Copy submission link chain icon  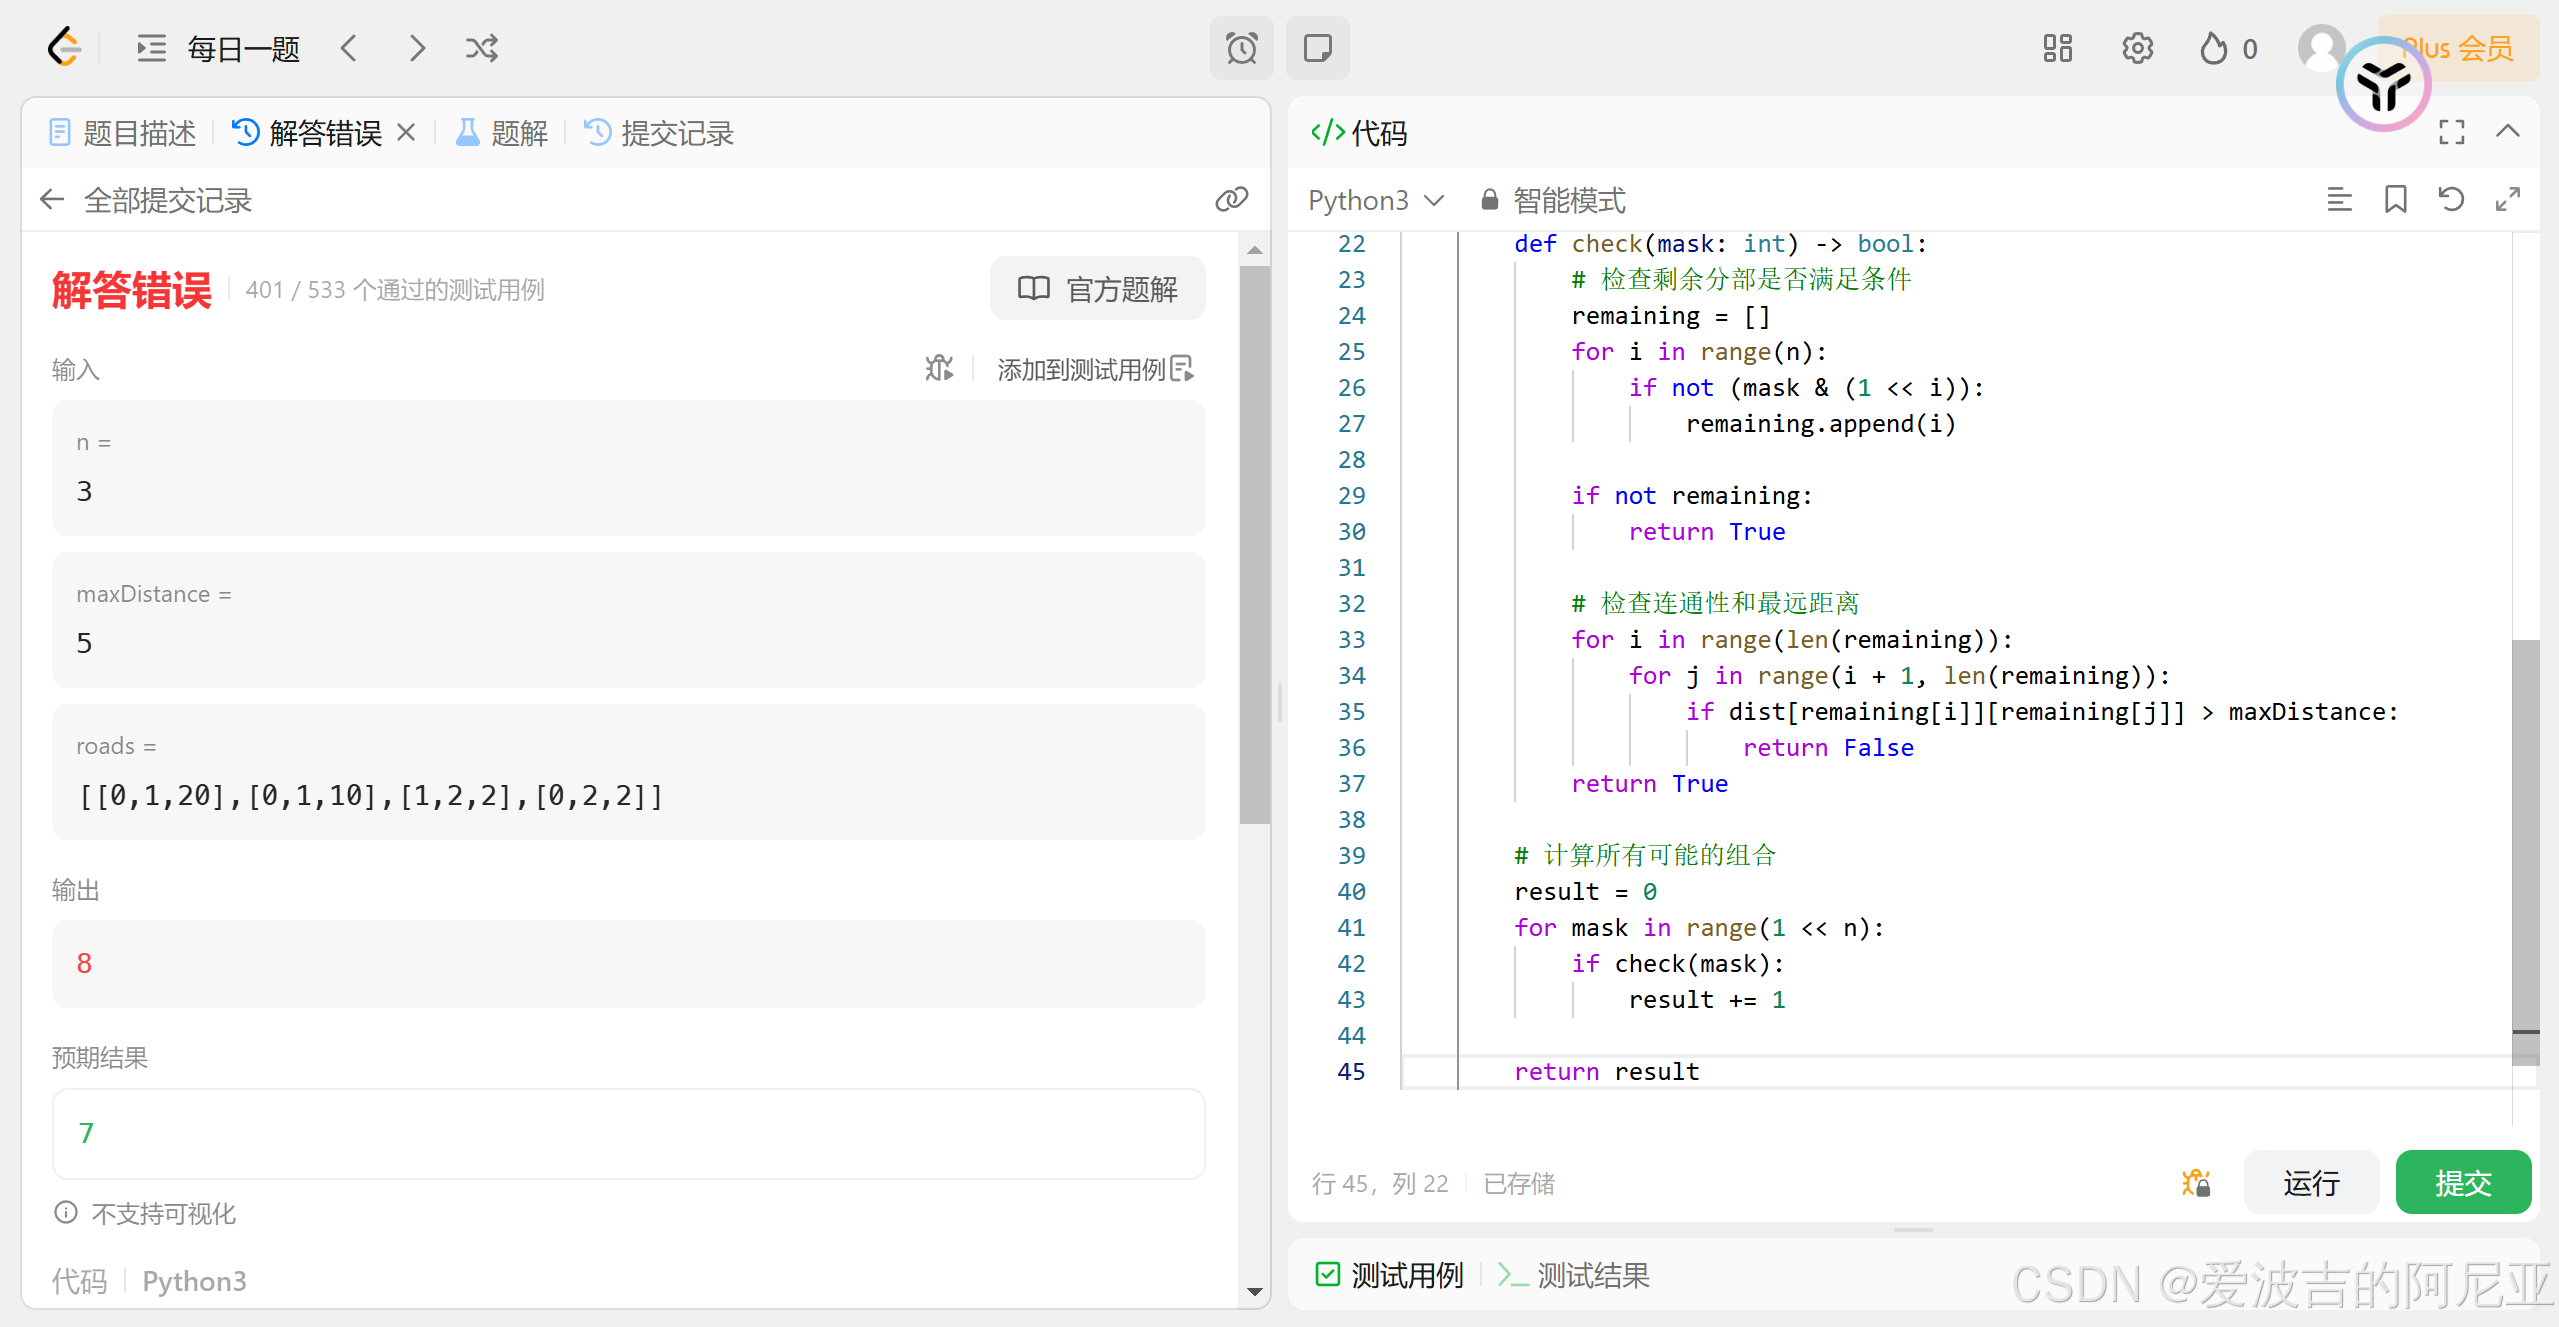(x=1231, y=199)
